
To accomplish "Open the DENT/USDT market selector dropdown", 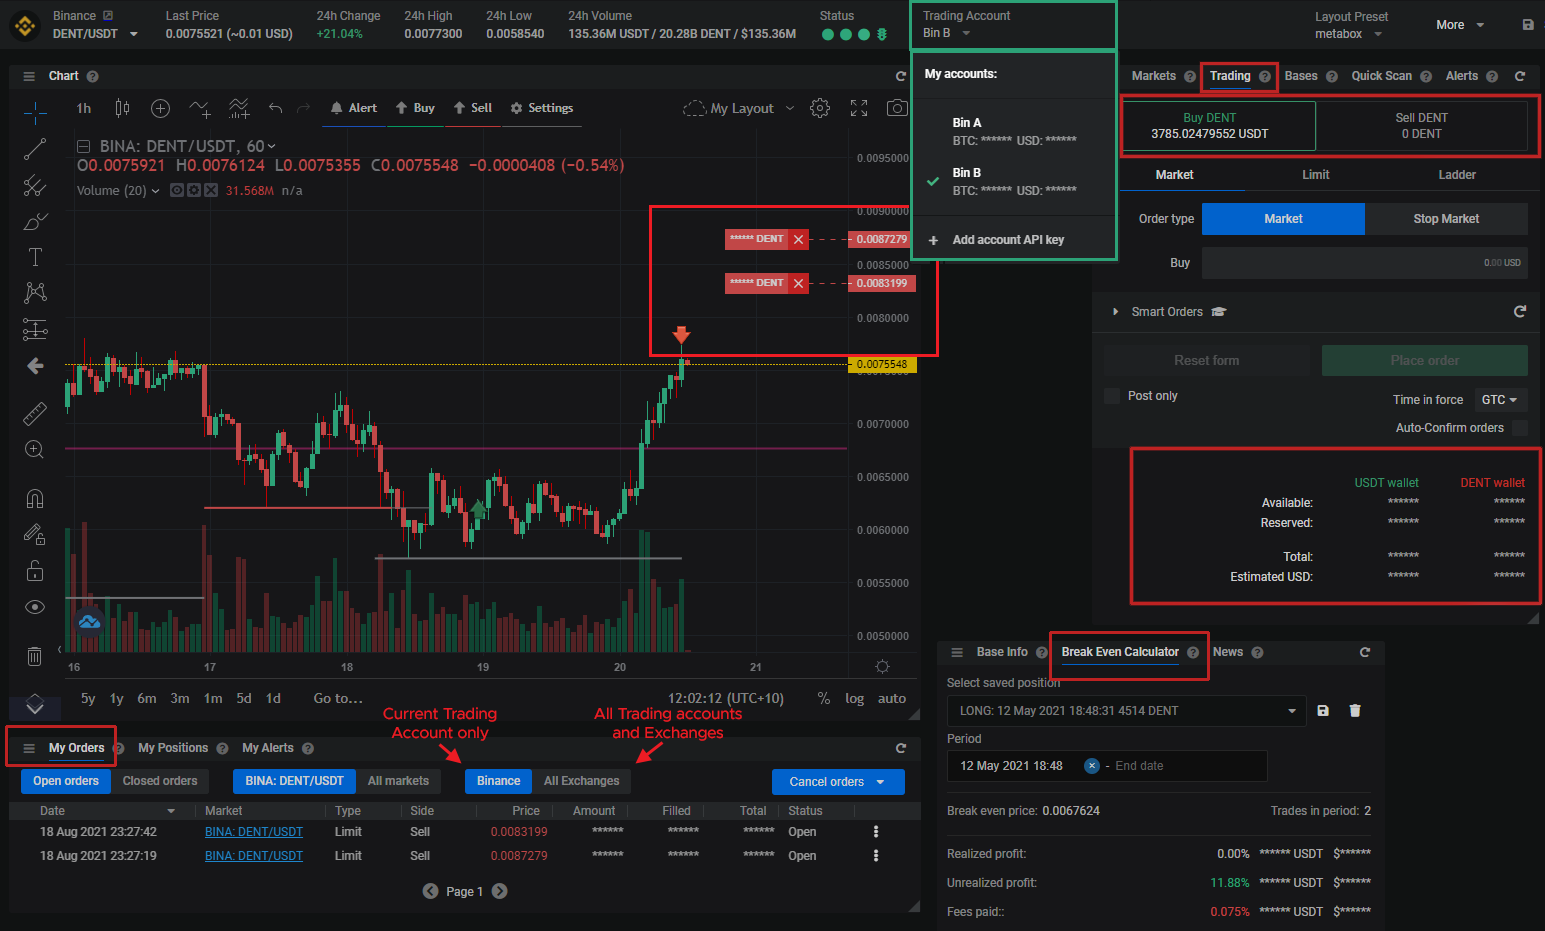I will point(134,34).
